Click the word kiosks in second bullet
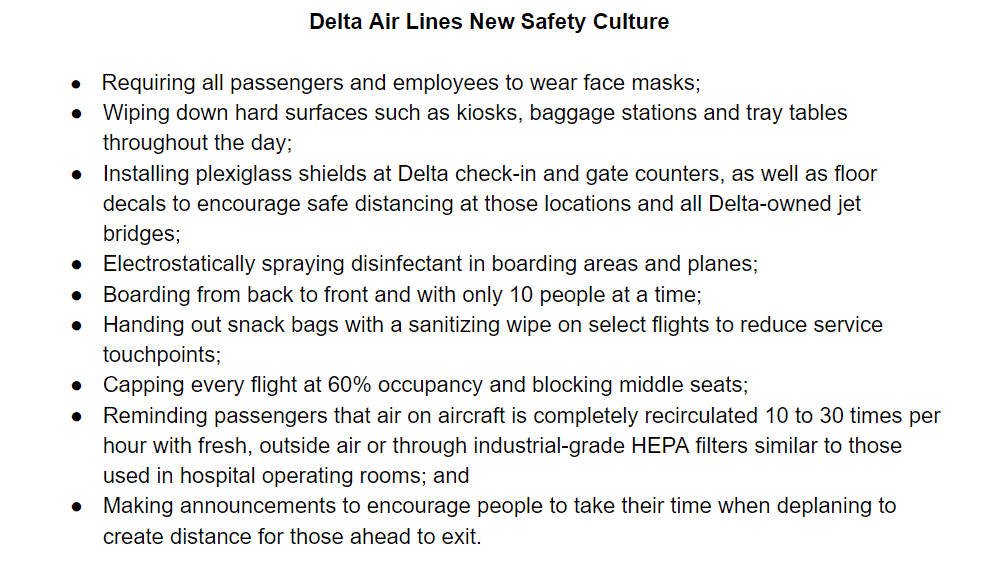 (489, 113)
